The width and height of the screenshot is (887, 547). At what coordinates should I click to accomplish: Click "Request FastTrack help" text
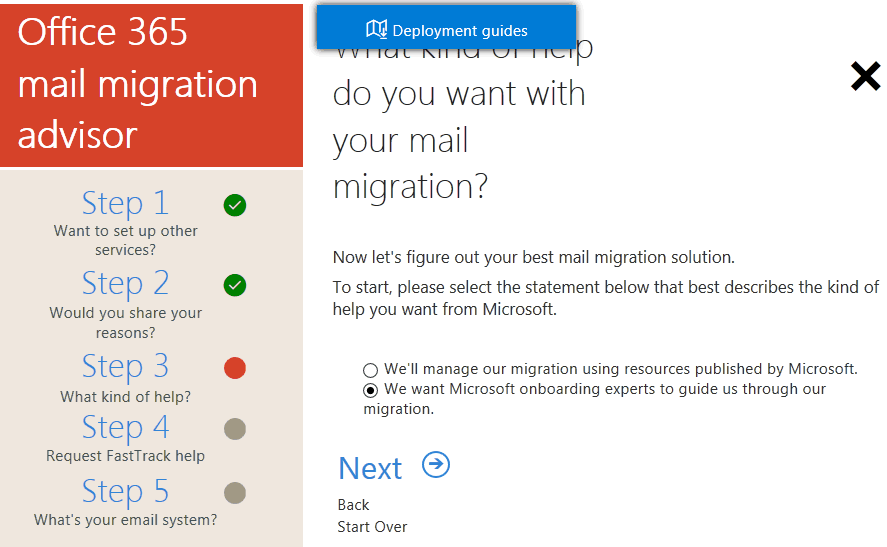tap(125, 455)
